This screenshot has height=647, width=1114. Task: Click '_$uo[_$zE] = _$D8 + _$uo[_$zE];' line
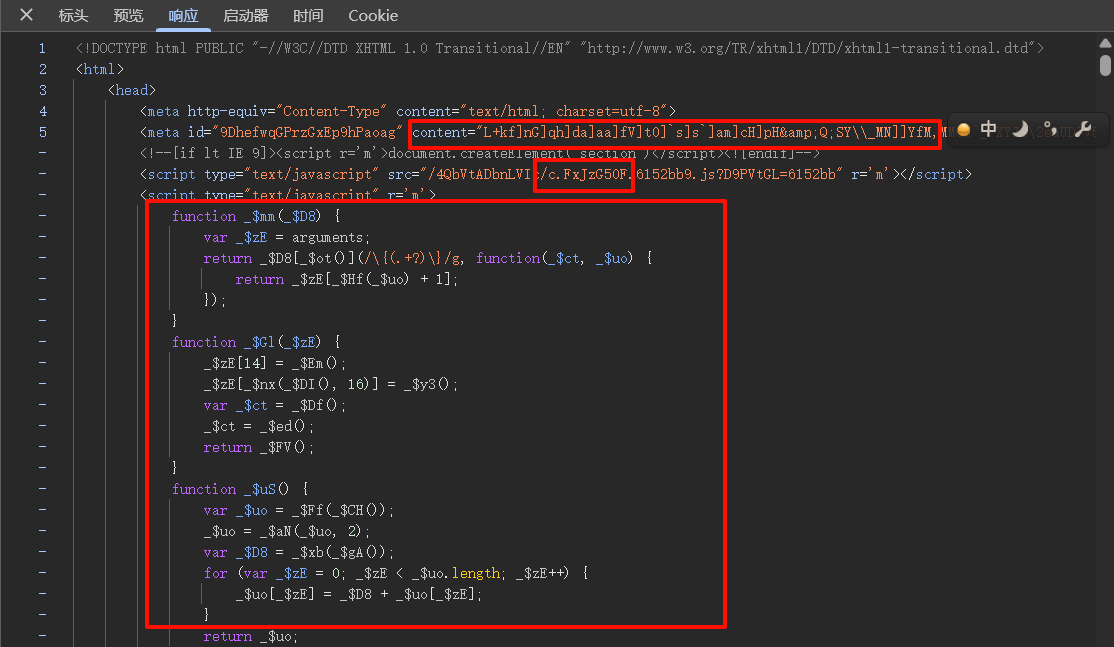pyautogui.click(x=359, y=594)
